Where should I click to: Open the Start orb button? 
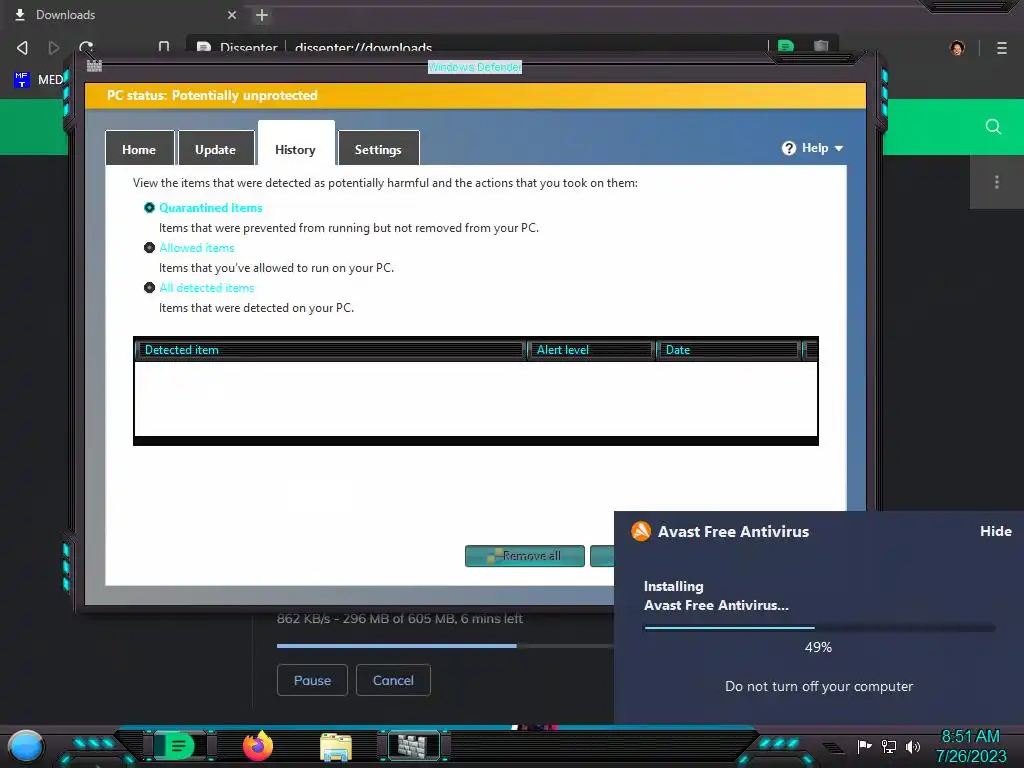click(x=26, y=746)
